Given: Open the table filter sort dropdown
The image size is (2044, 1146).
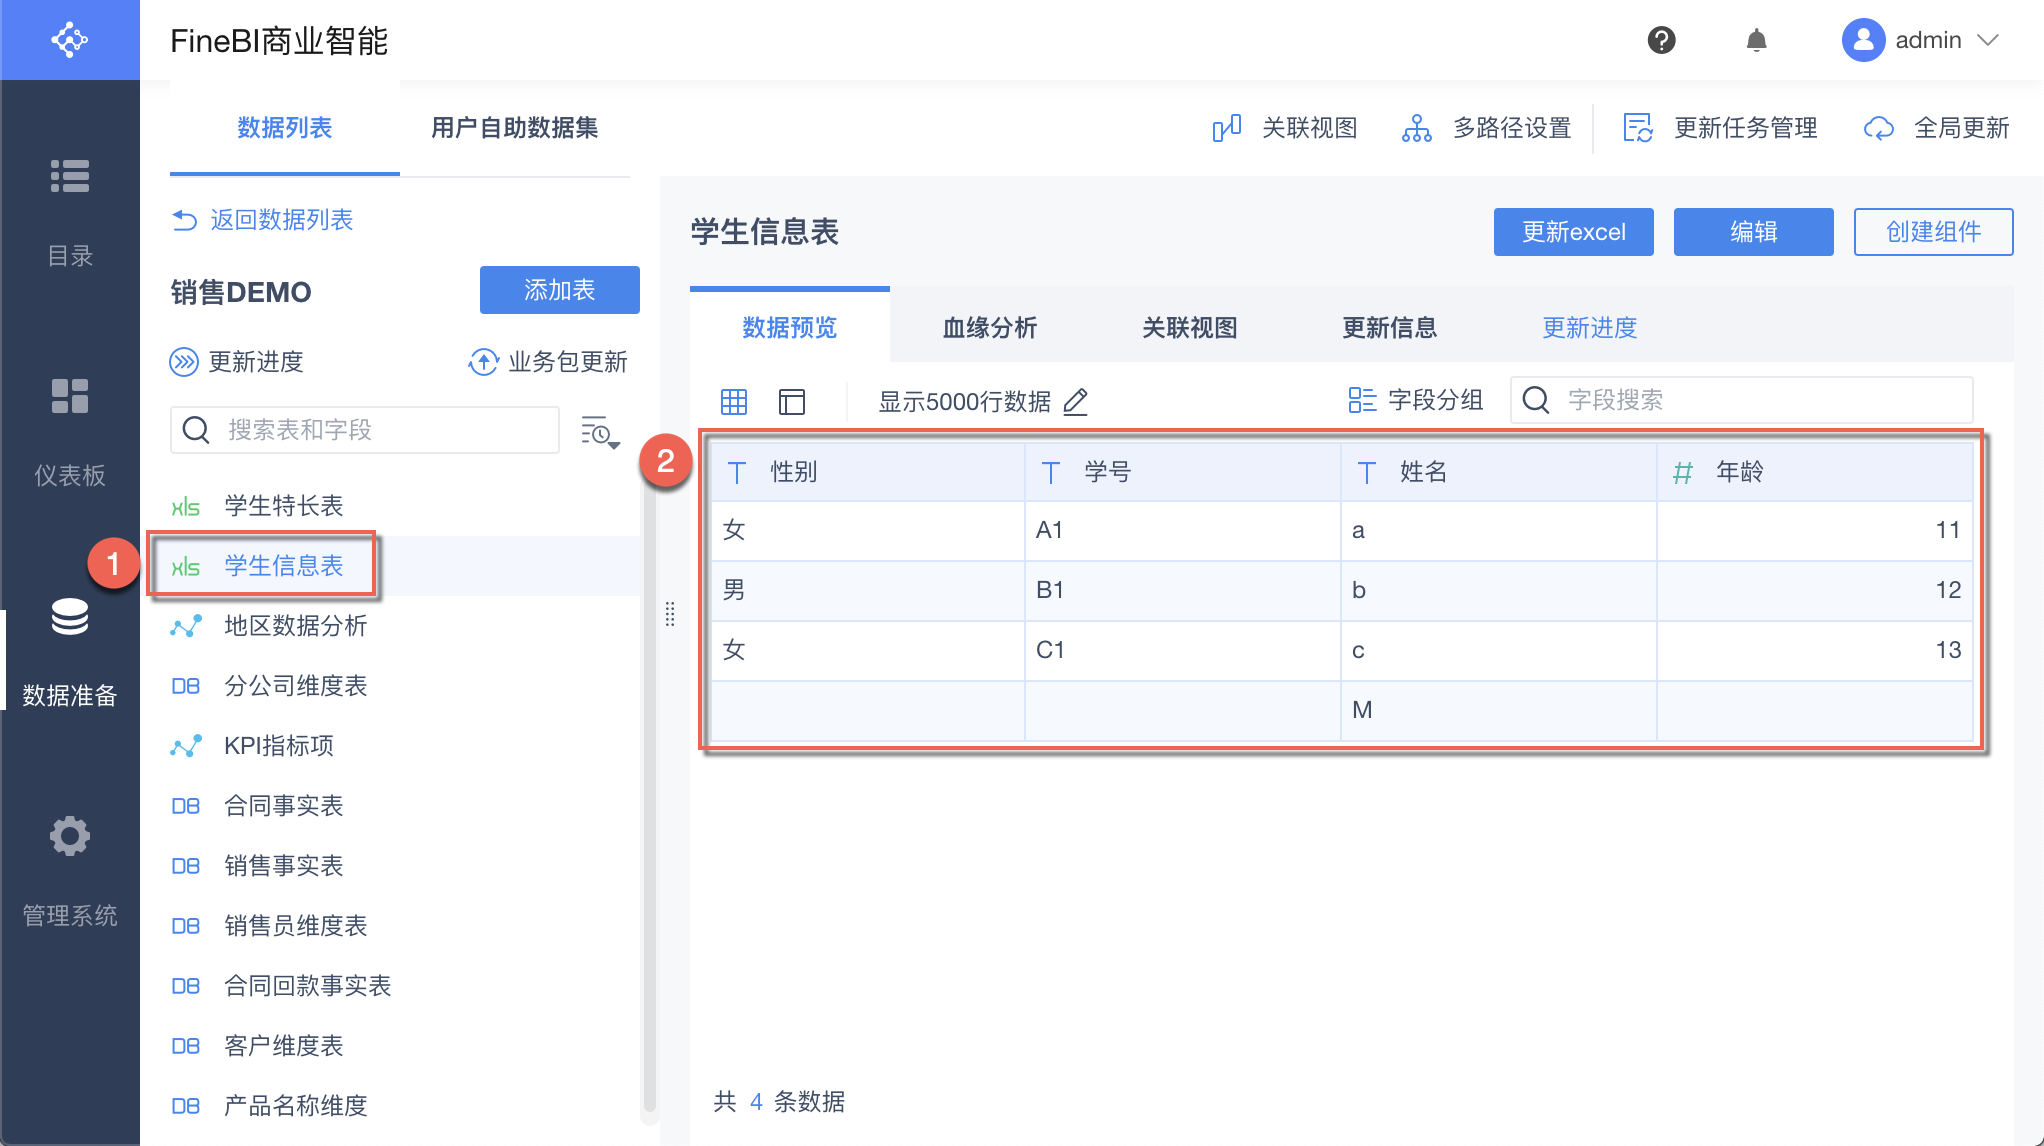Looking at the screenshot, I should point(600,432).
